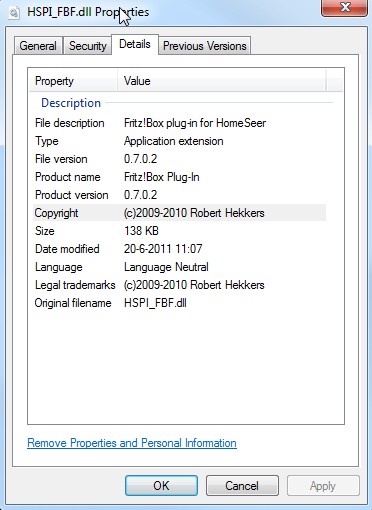Select the Size 138 KB row
The height and width of the screenshot is (510, 372).
179,231
